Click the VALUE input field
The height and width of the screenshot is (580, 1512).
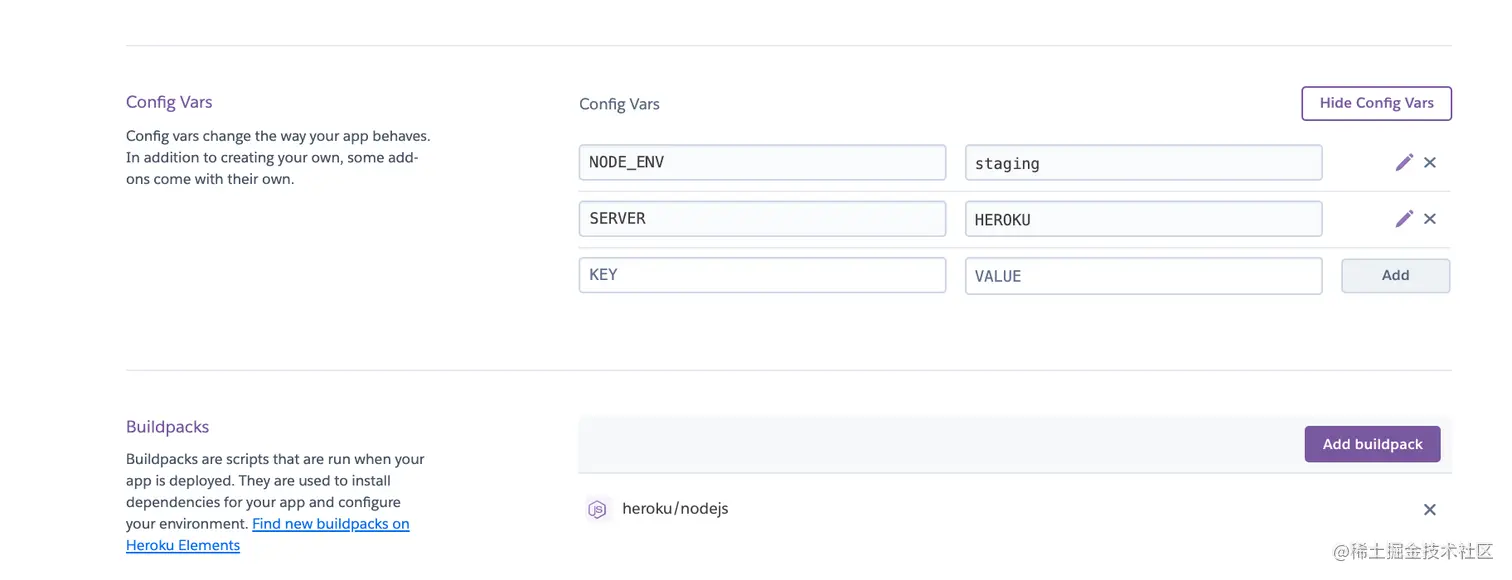(1143, 275)
